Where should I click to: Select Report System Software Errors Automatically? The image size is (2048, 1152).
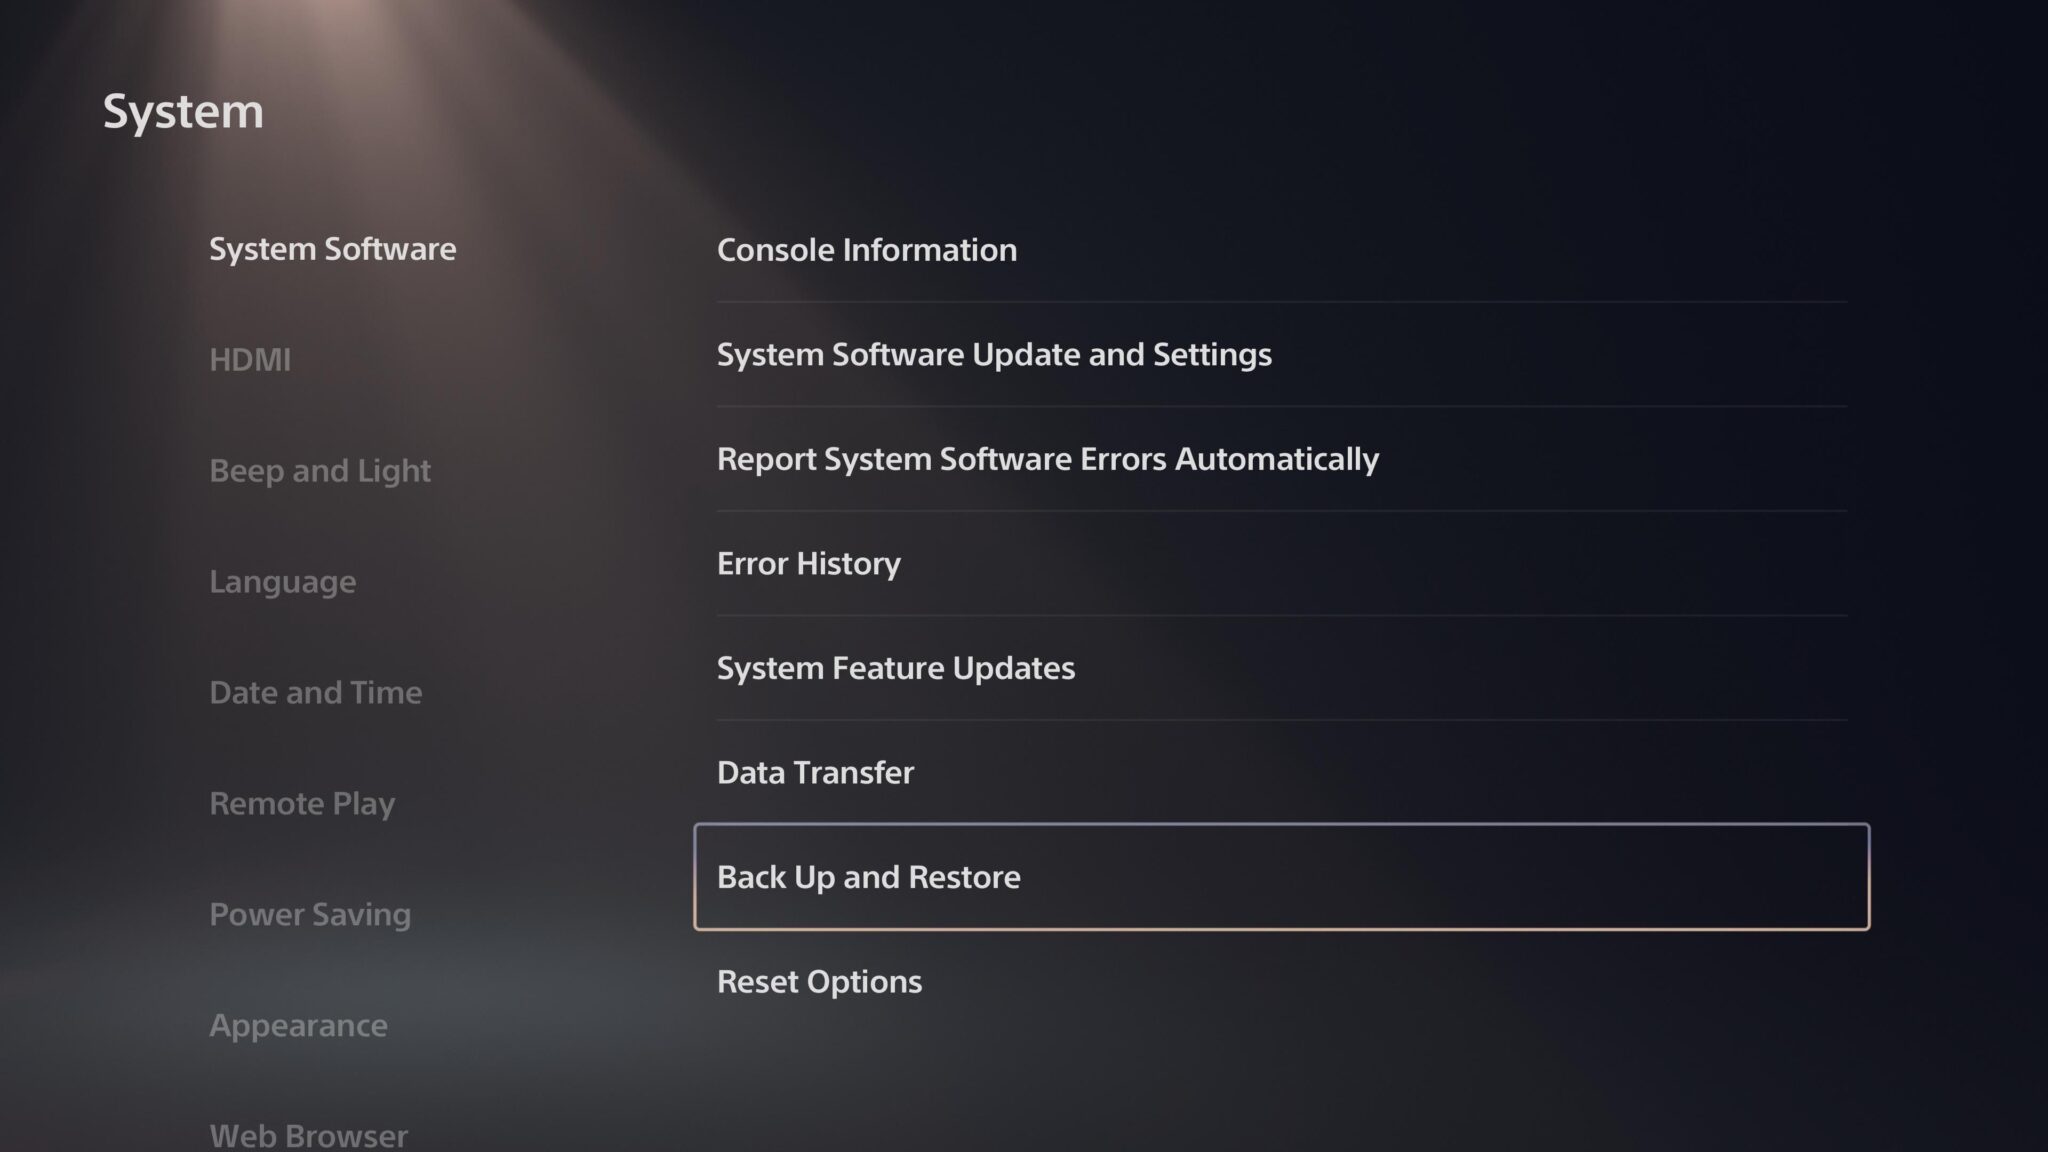(1048, 459)
